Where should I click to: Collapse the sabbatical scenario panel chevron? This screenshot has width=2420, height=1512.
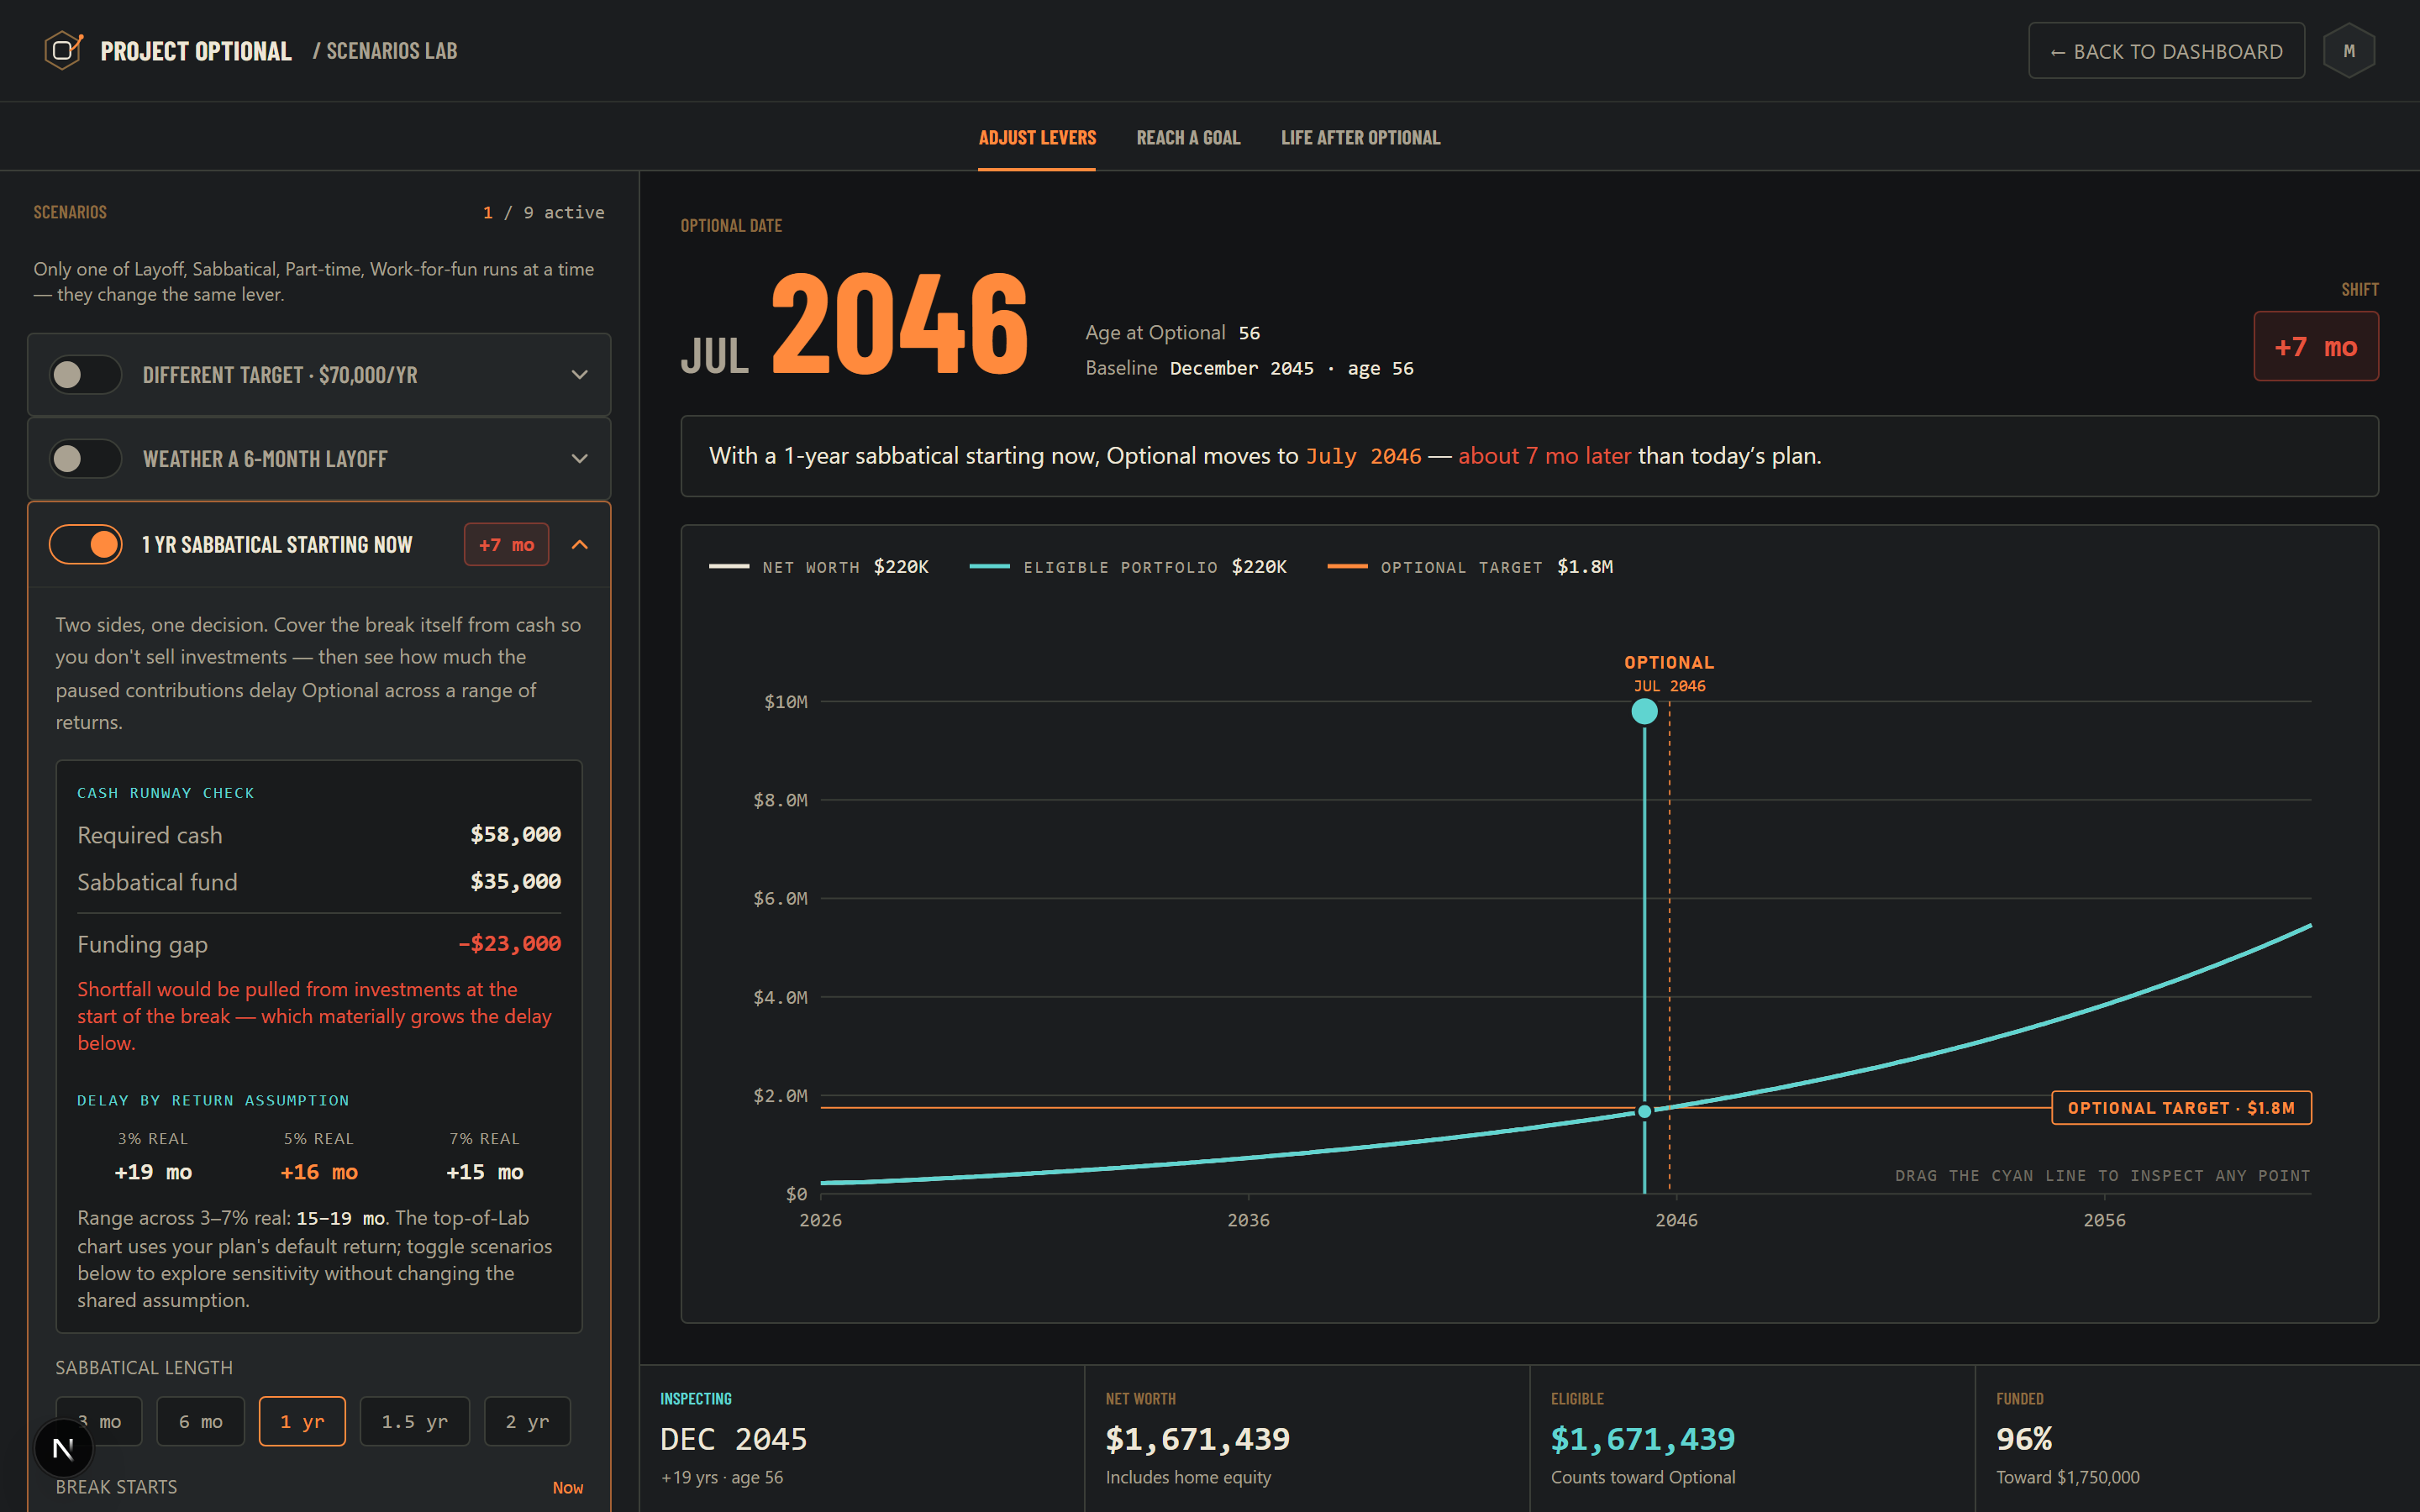[579, 544]
